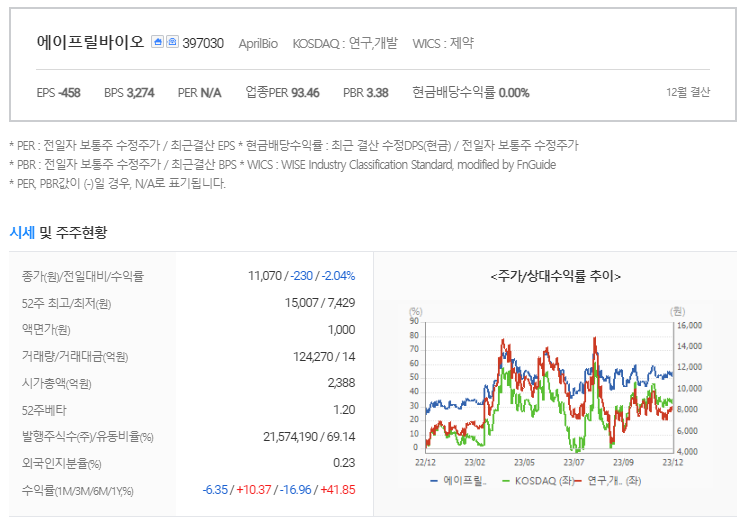Click the 시세 및 주주현황 section heading
The height and width of the screenshot is (517, 744).
(x=58, y=232)
